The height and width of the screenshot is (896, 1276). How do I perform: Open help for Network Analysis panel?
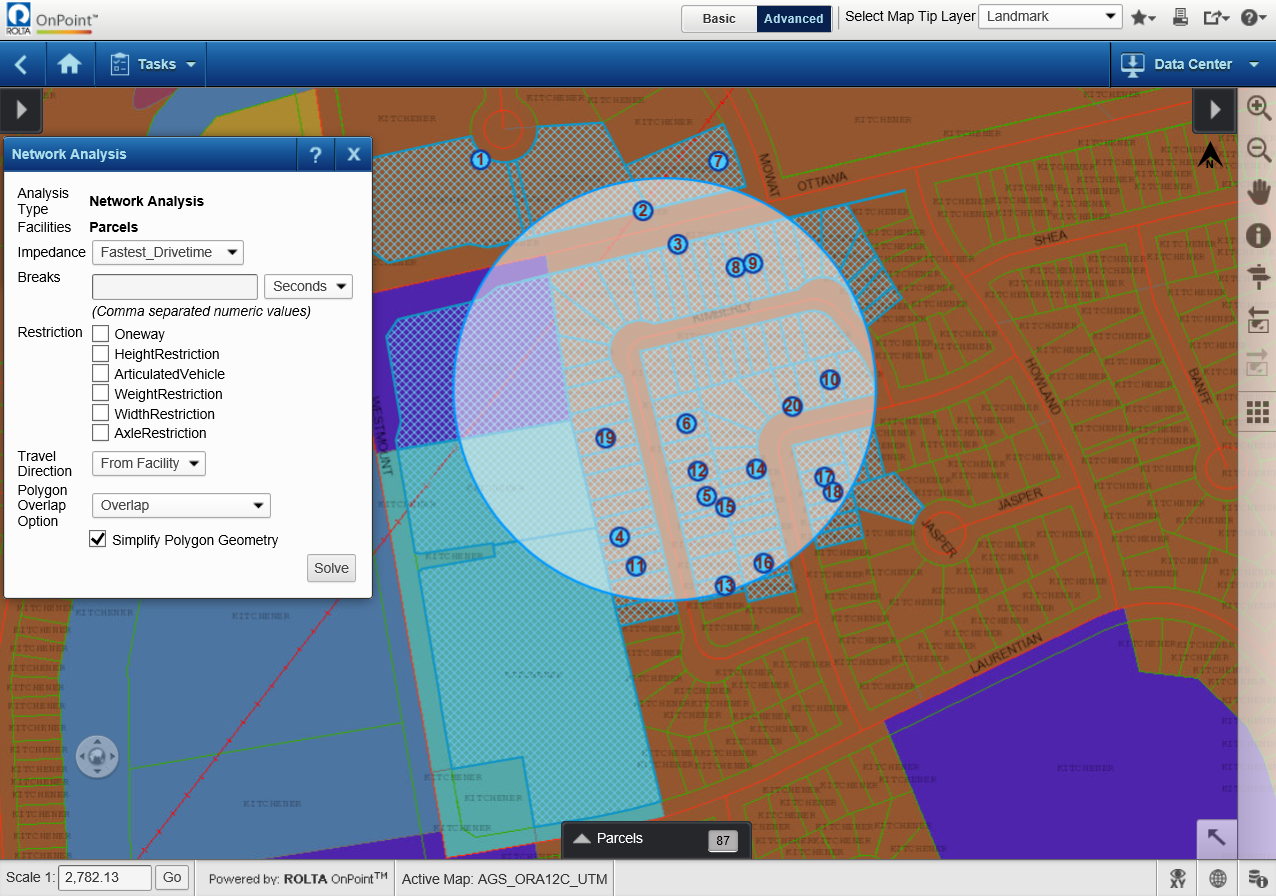point(316,155)
